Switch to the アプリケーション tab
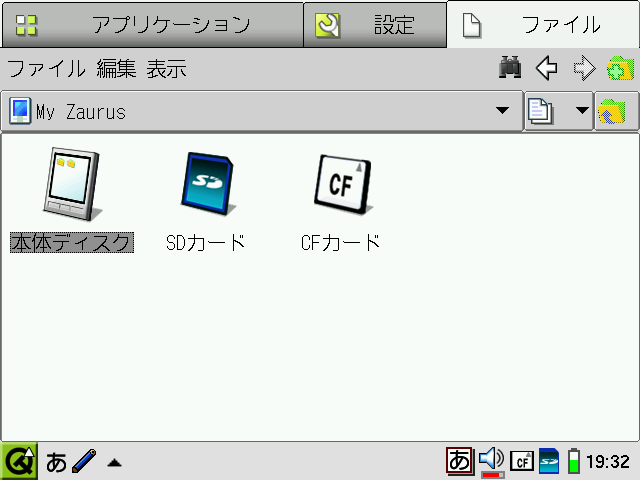The height and width of the screenshot is (480, 640). click(153, 25)
